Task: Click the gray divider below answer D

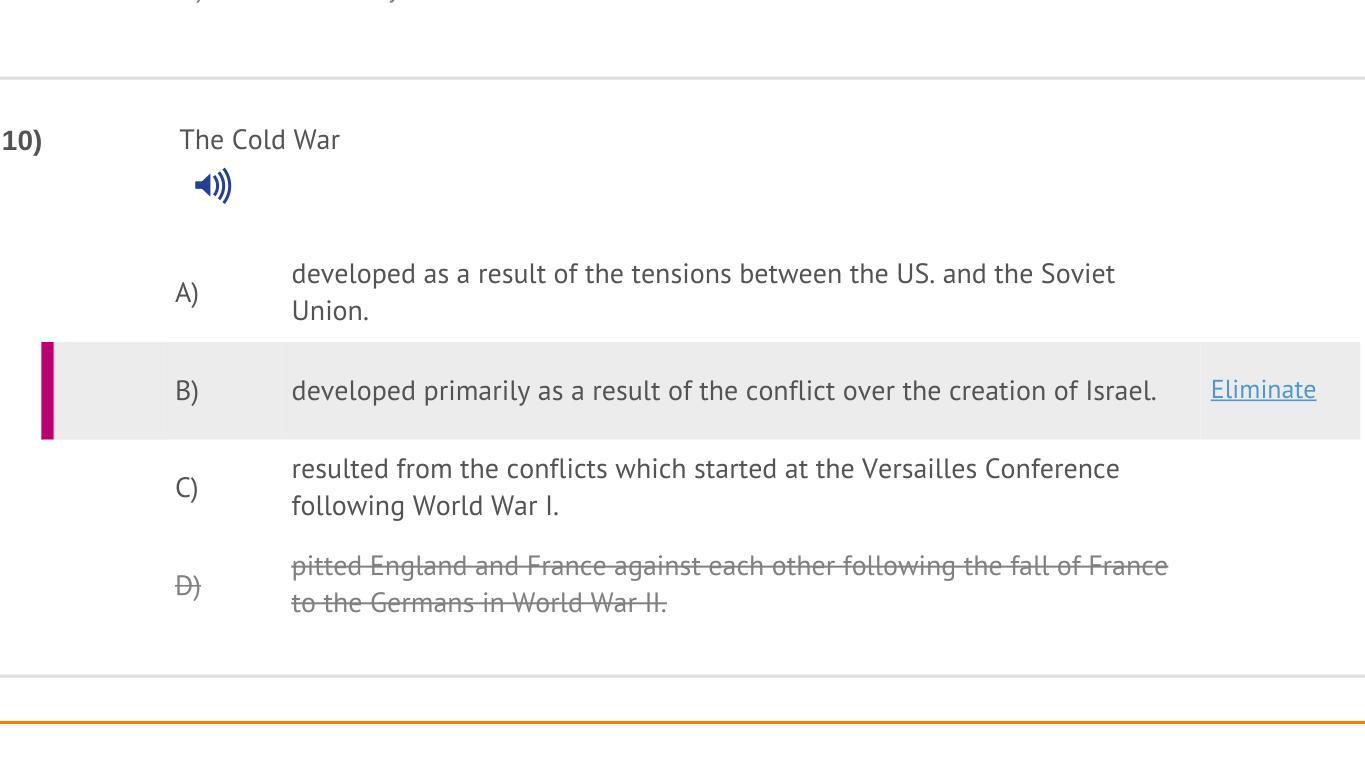Action: pos(682,676)
